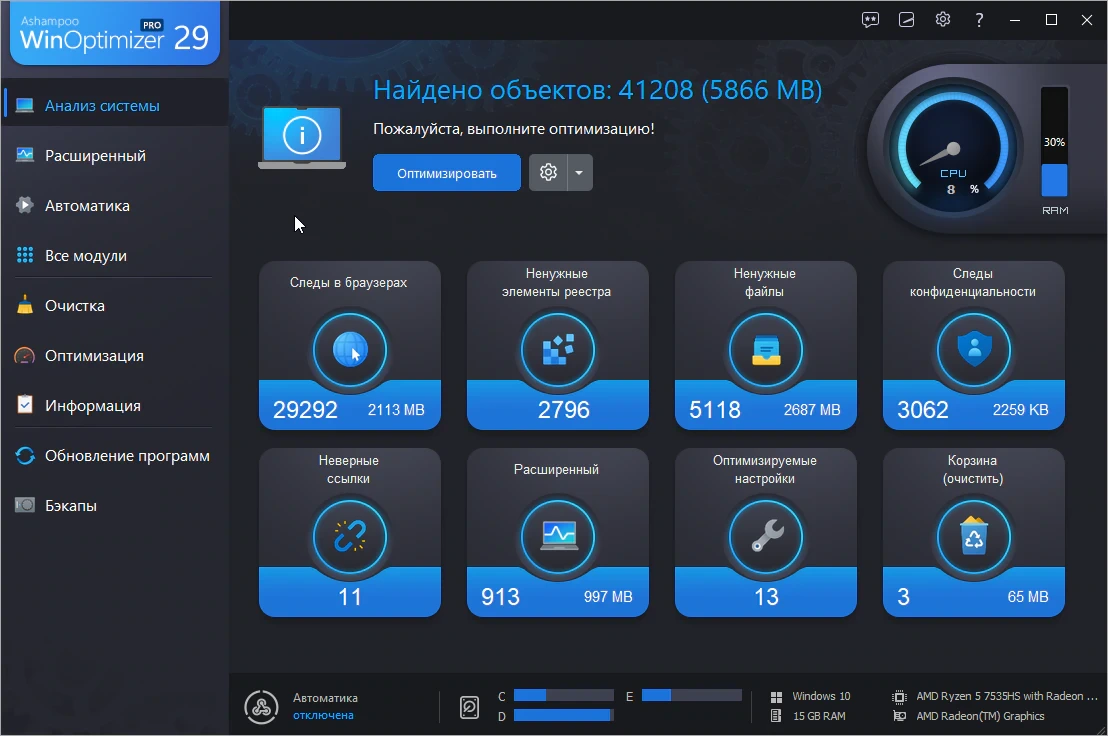Click the 65 MB recycle bin size
The width and height of the screenshot is (1108, 736).
click(x=1027, y=597)
